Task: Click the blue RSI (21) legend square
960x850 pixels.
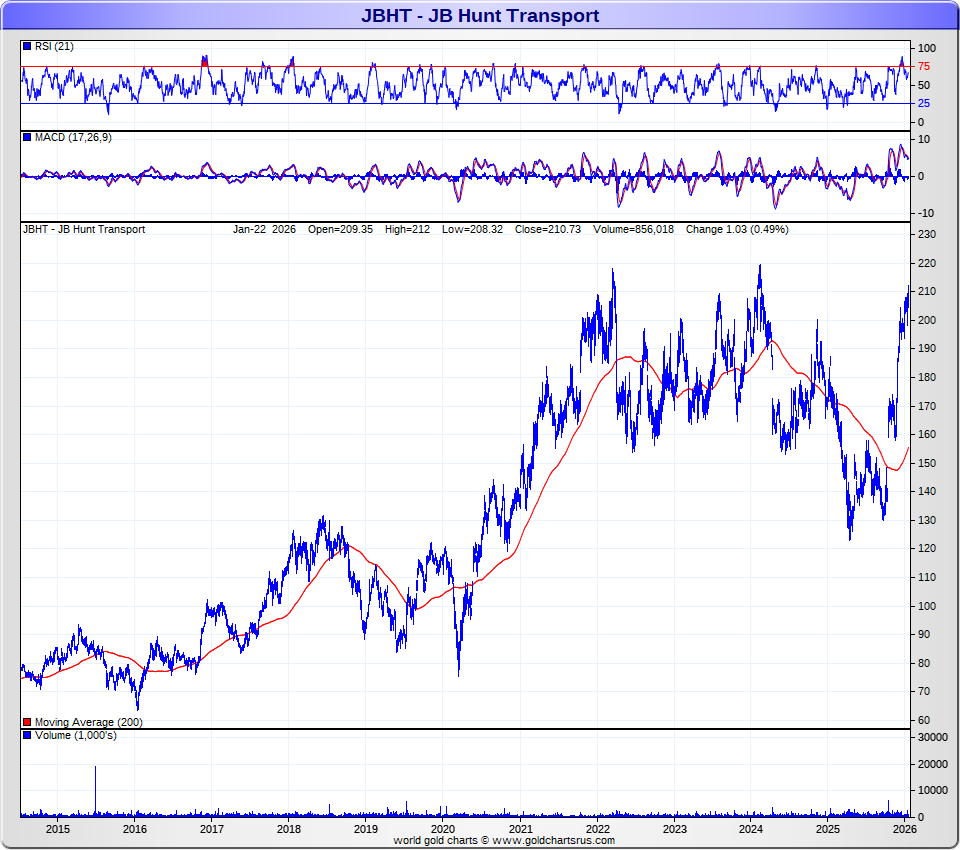Action: pos(27,47)
